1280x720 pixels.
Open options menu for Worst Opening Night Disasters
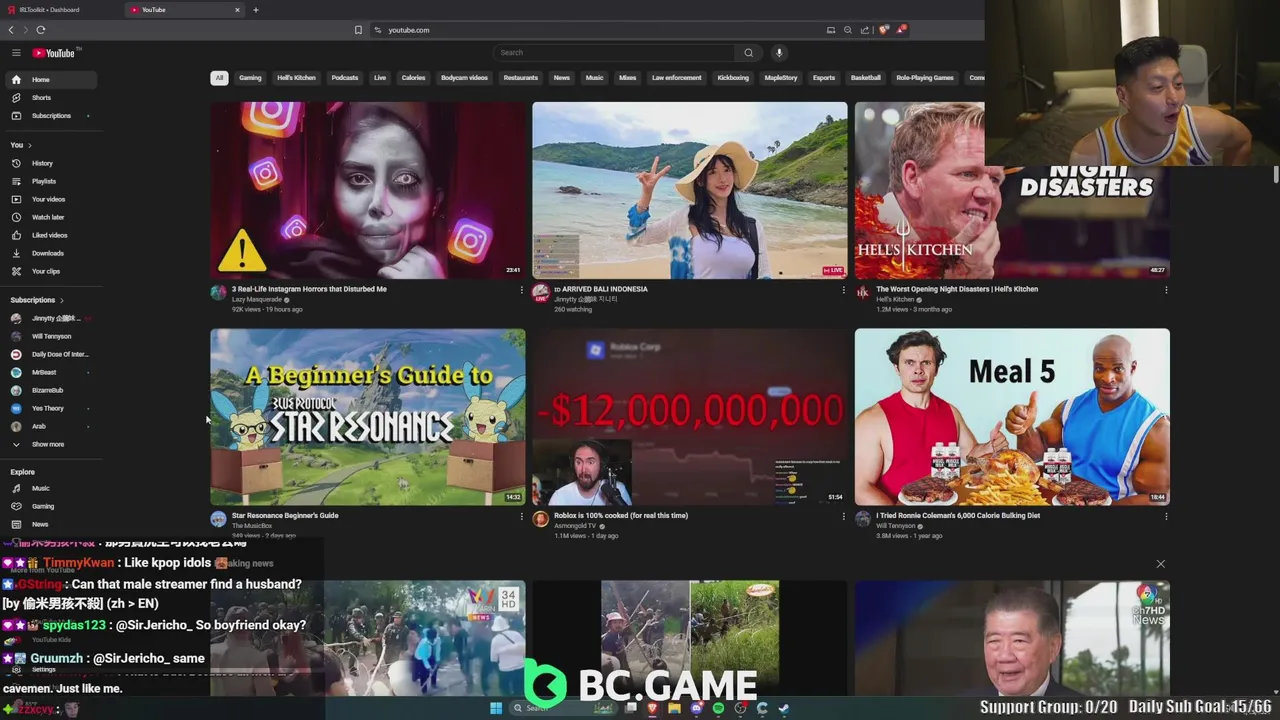(1166, 290)
